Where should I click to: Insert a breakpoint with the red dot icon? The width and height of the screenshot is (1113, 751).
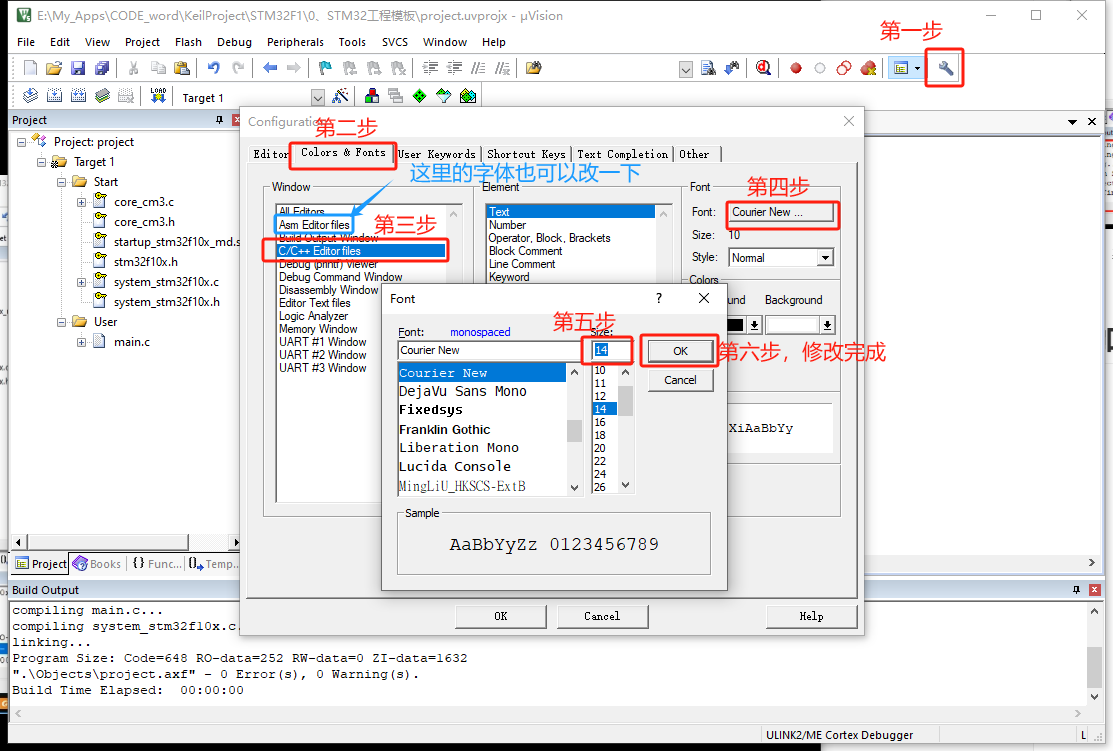[x=796, y=68]
